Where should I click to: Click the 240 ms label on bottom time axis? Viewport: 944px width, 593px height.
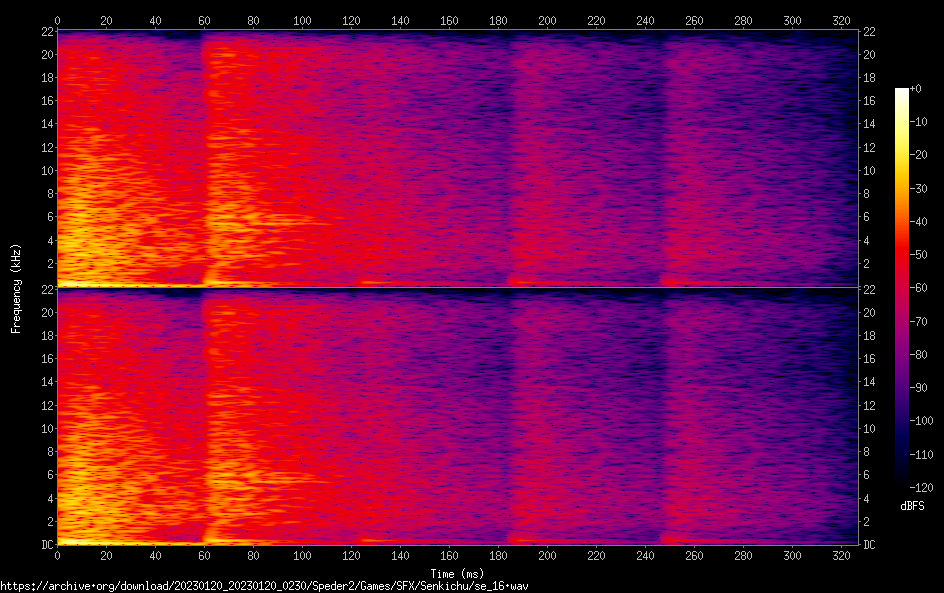tap(646, 556)
